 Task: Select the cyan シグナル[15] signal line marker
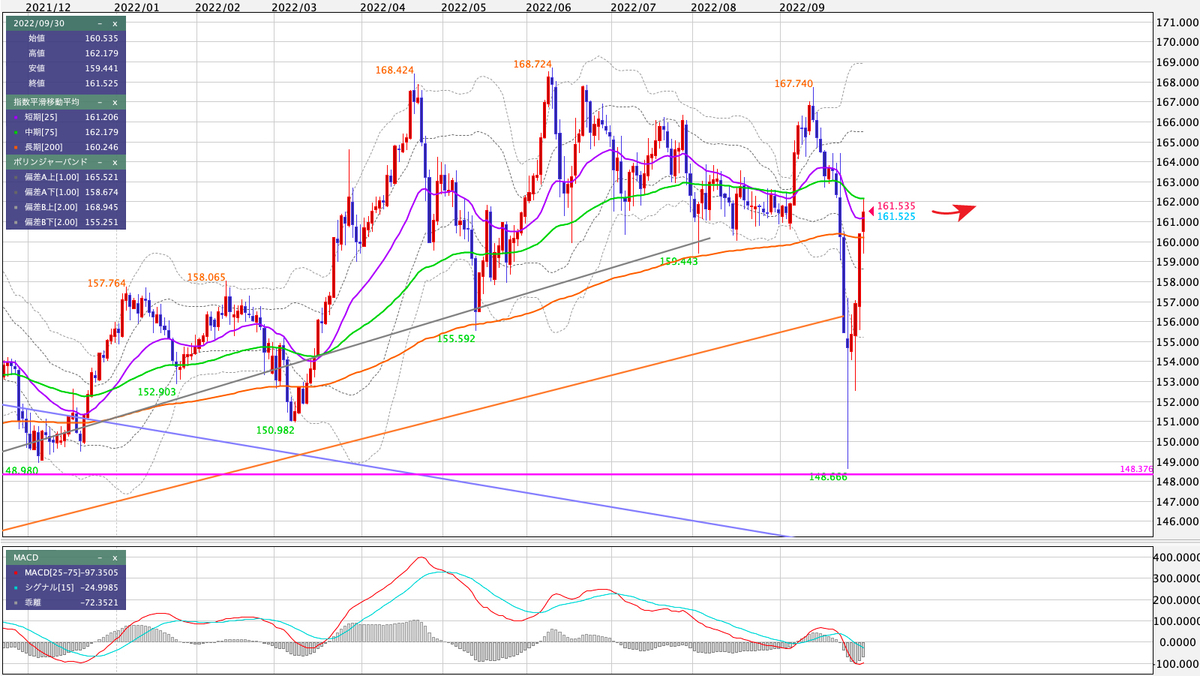click(16, 588)
